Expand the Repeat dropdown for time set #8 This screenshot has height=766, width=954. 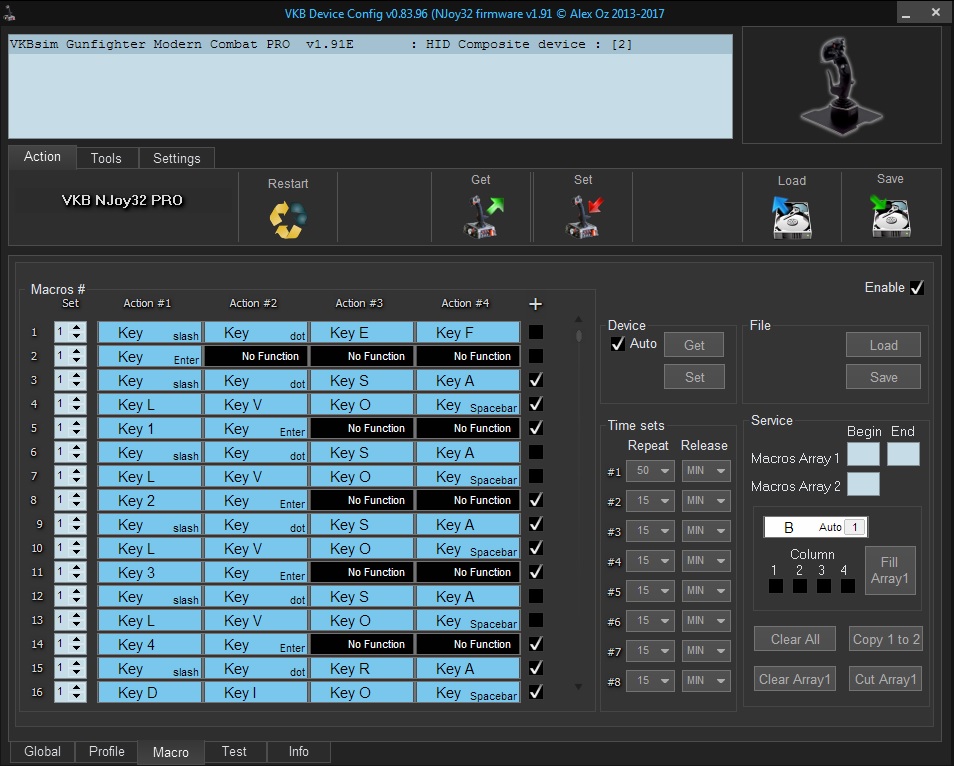coord(652,681)
